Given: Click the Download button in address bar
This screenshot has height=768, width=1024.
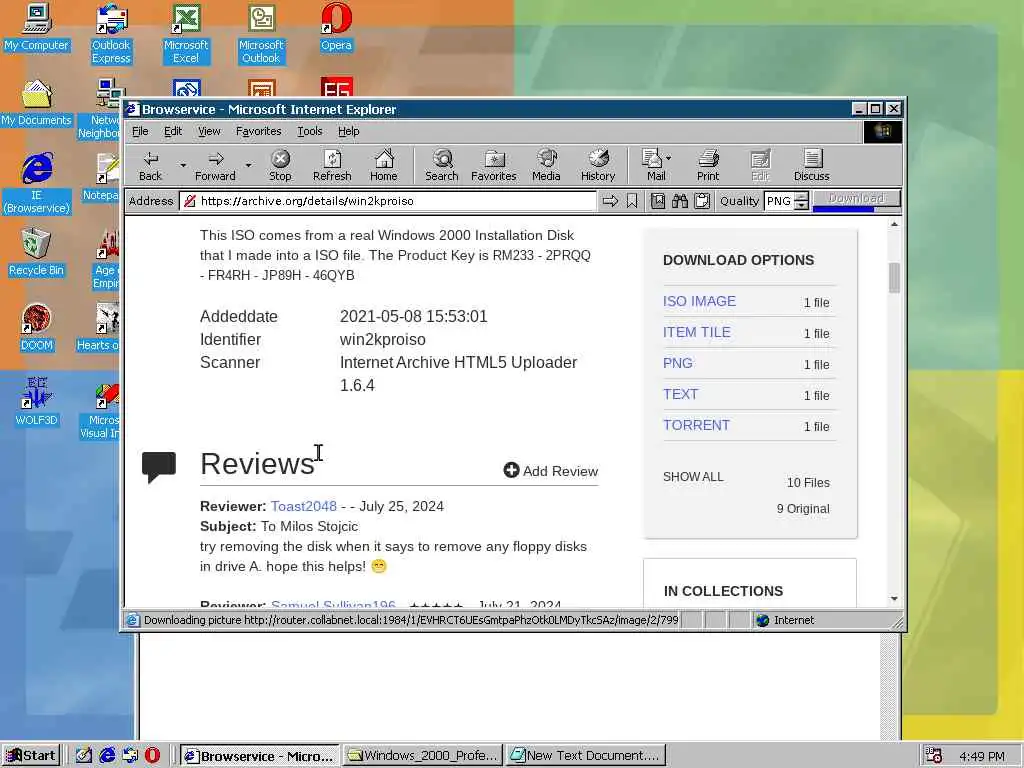Looking at the screenshot, I should coord(856,199).
